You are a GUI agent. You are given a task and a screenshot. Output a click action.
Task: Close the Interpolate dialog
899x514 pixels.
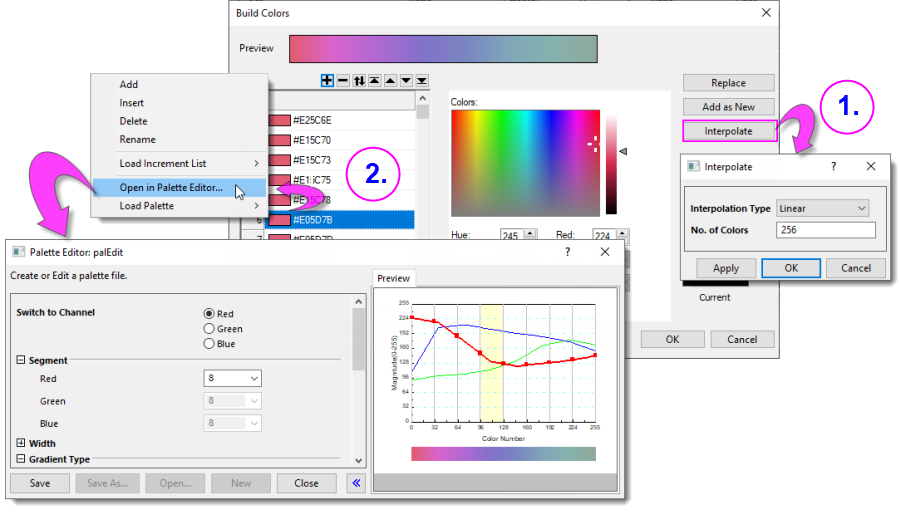pyautogui.click(x=871, y=166)
